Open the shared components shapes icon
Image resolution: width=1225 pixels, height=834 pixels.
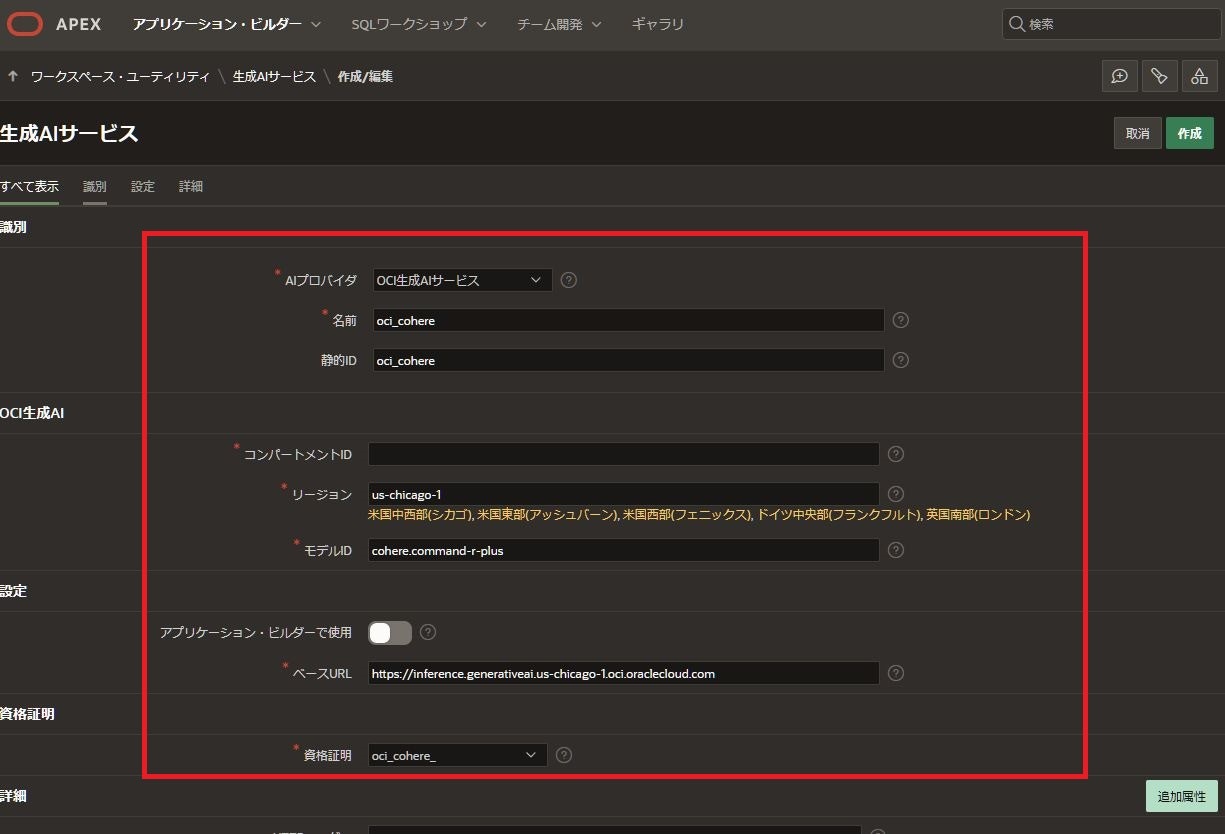tap(1199, 76)
